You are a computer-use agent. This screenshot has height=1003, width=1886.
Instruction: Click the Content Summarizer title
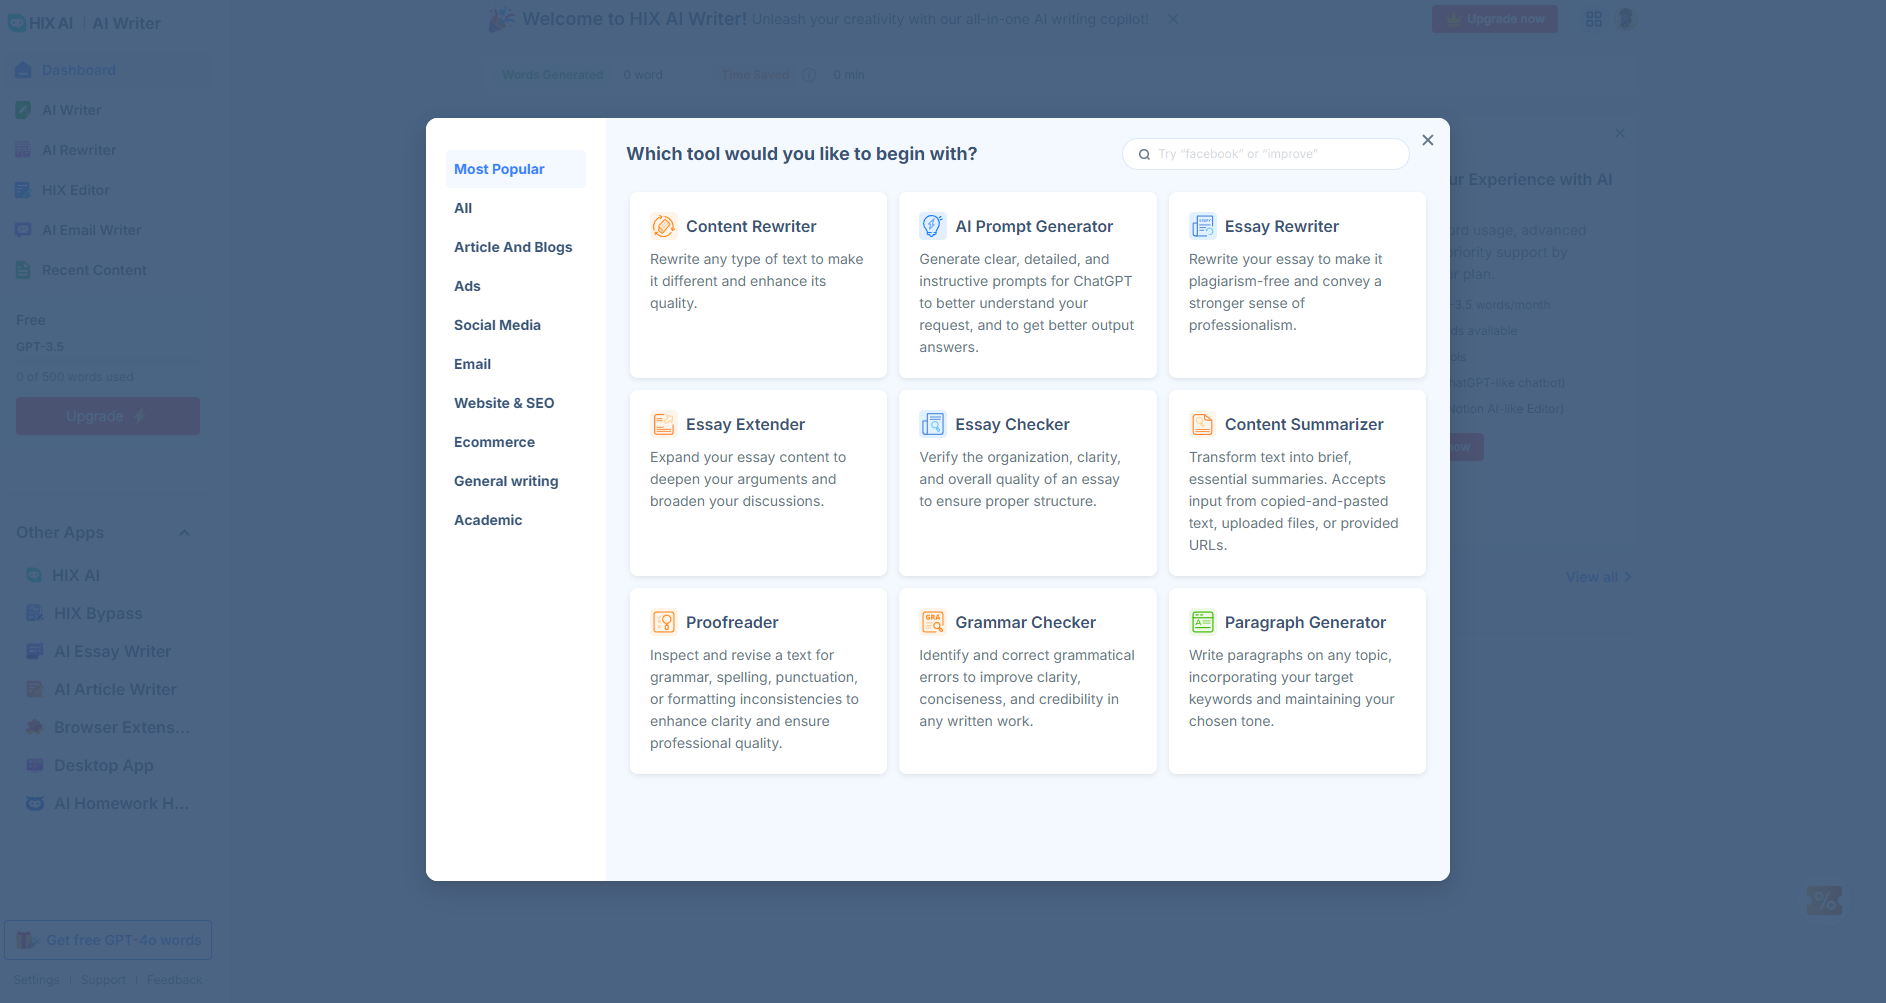(x=1304, y=424)
